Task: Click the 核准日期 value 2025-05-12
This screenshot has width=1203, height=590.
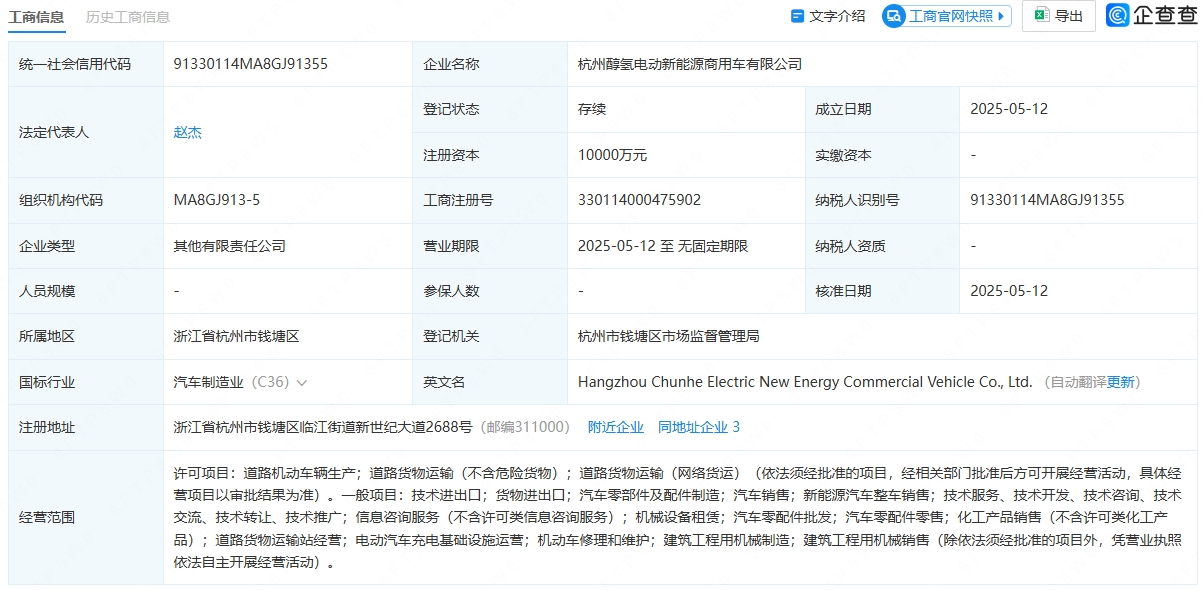Action: tap(1009, 291)
